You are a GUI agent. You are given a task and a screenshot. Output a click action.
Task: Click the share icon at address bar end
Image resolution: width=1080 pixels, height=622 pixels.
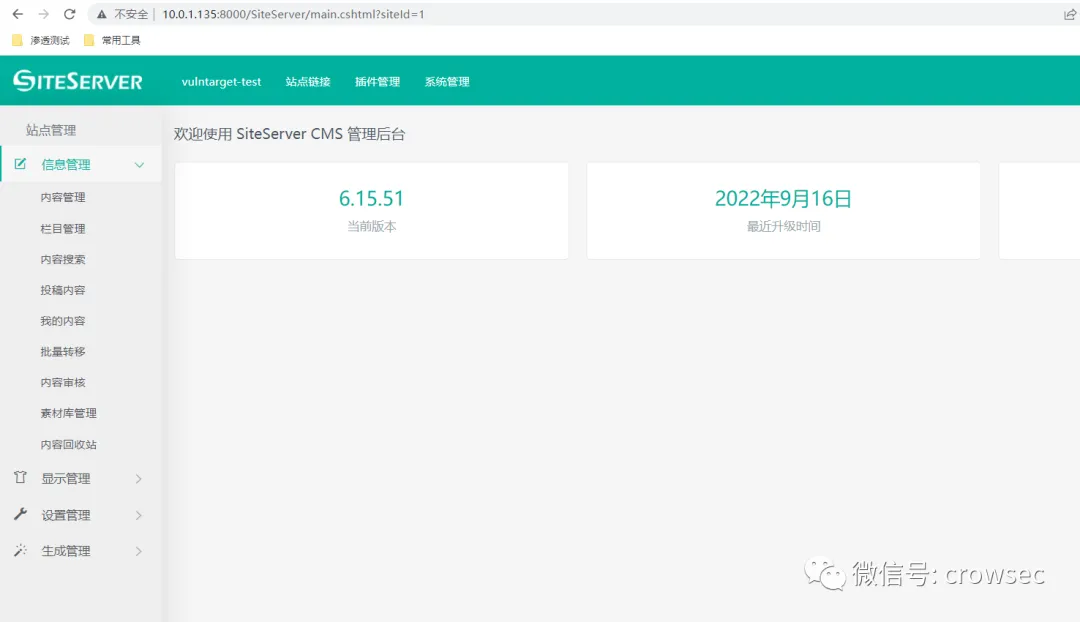coord(1070,14)
